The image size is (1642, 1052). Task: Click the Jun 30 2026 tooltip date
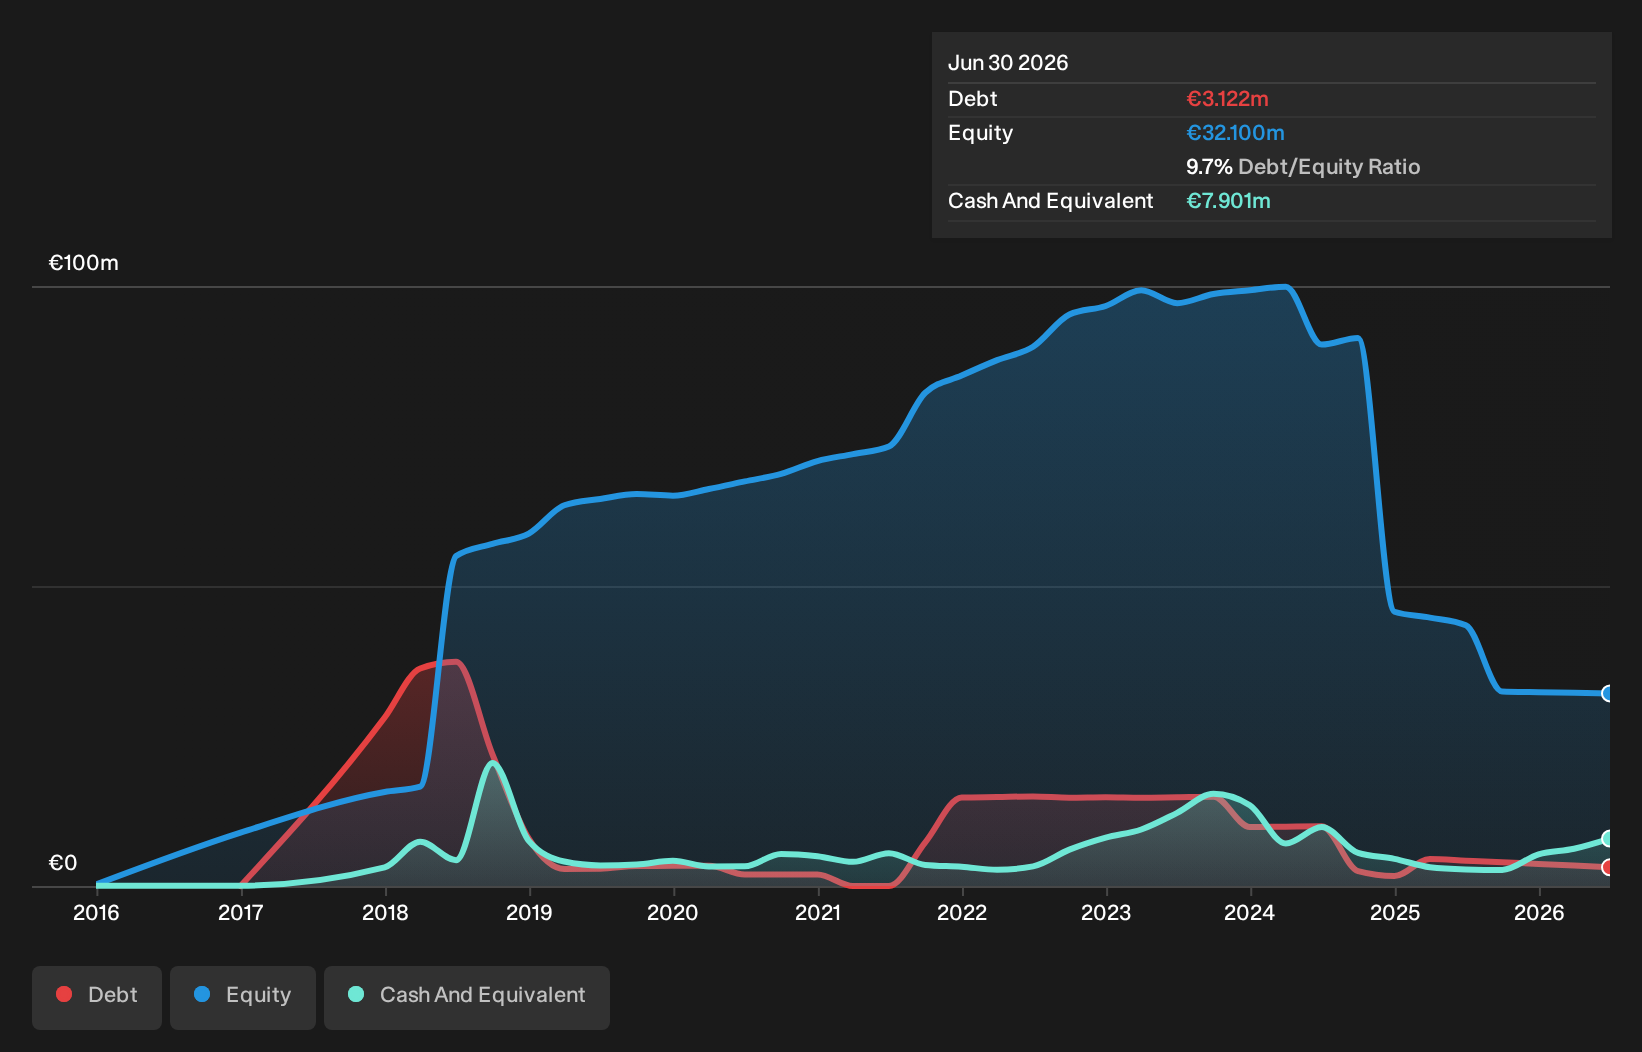1008,63
